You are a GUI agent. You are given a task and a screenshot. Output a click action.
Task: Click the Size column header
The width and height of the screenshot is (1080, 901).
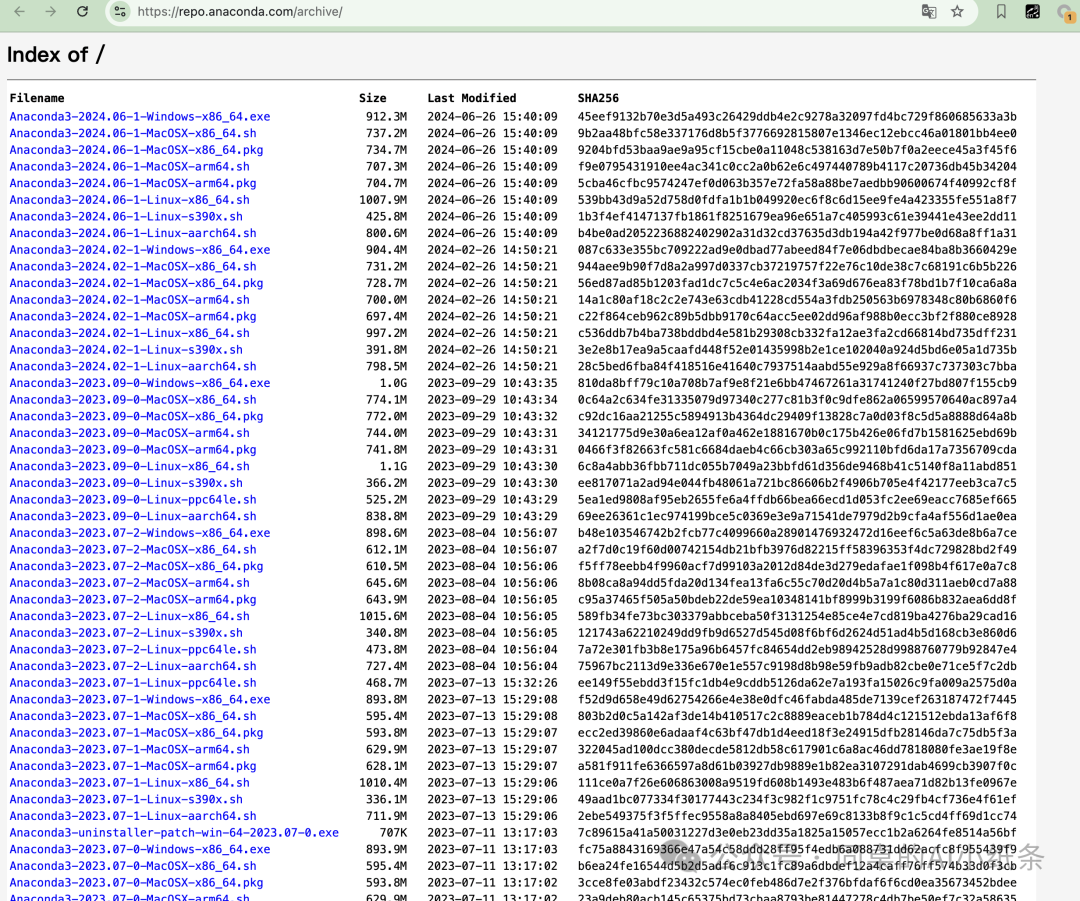373,98
